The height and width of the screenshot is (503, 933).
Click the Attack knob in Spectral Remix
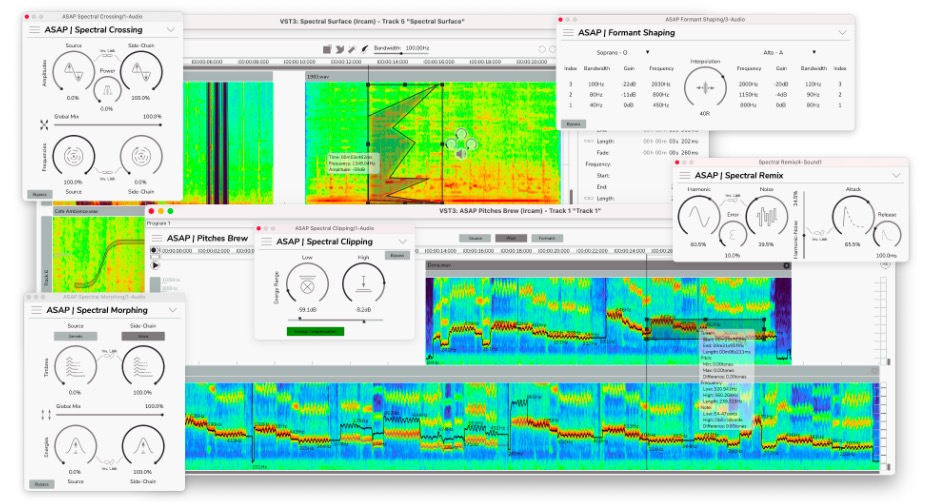tap(853, 217)
